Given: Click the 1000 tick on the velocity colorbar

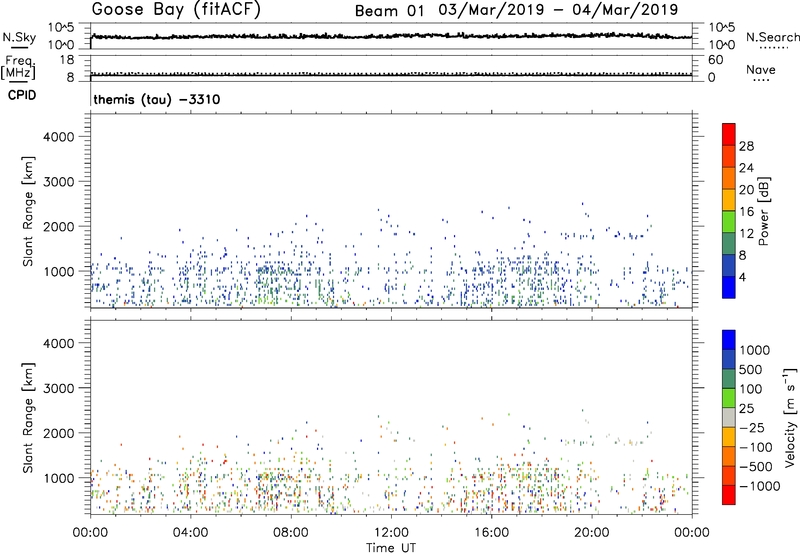Looking at the screenshot, I should click(x=755, y=350).
